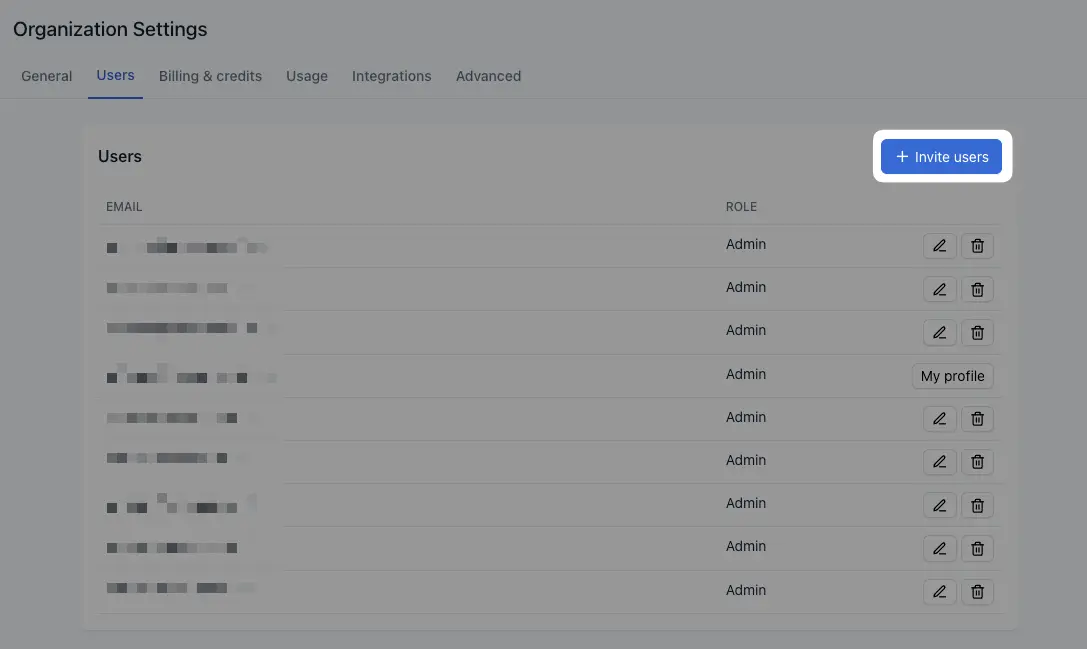Remove the second user via trash icon
Viewport: 1087px width, 649px height.
(x=977, y=289)
